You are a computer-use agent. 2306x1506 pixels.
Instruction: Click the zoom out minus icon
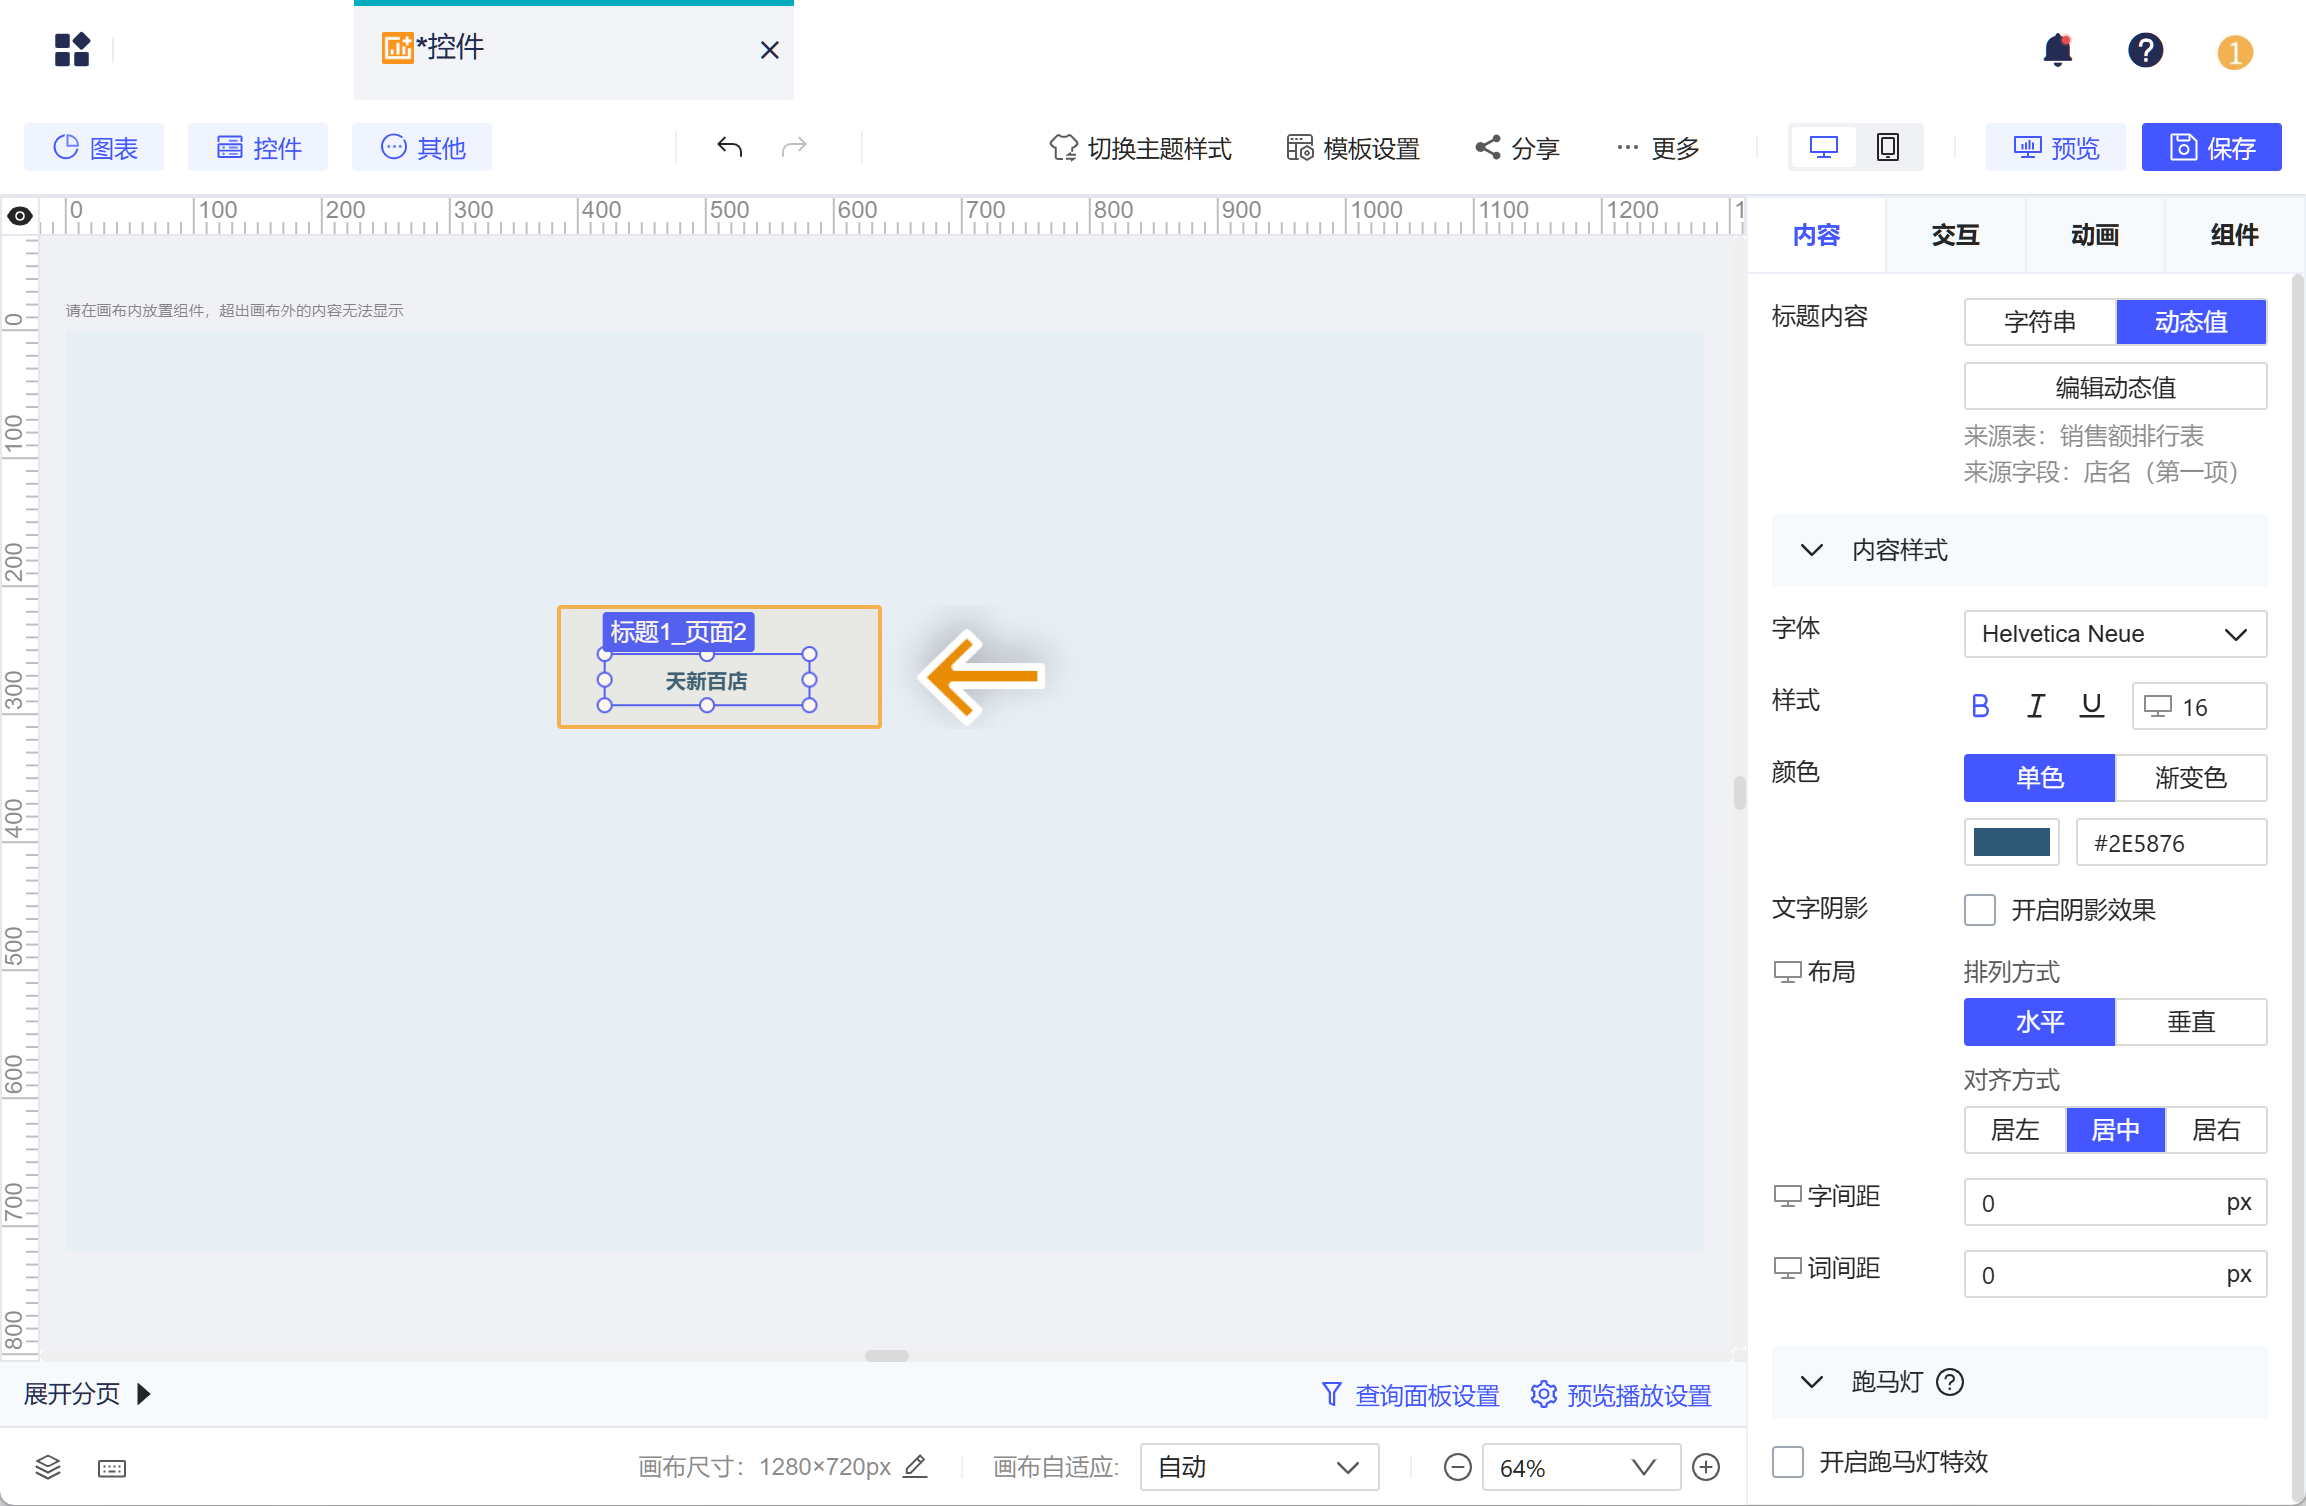[x=1457, y=1467]
